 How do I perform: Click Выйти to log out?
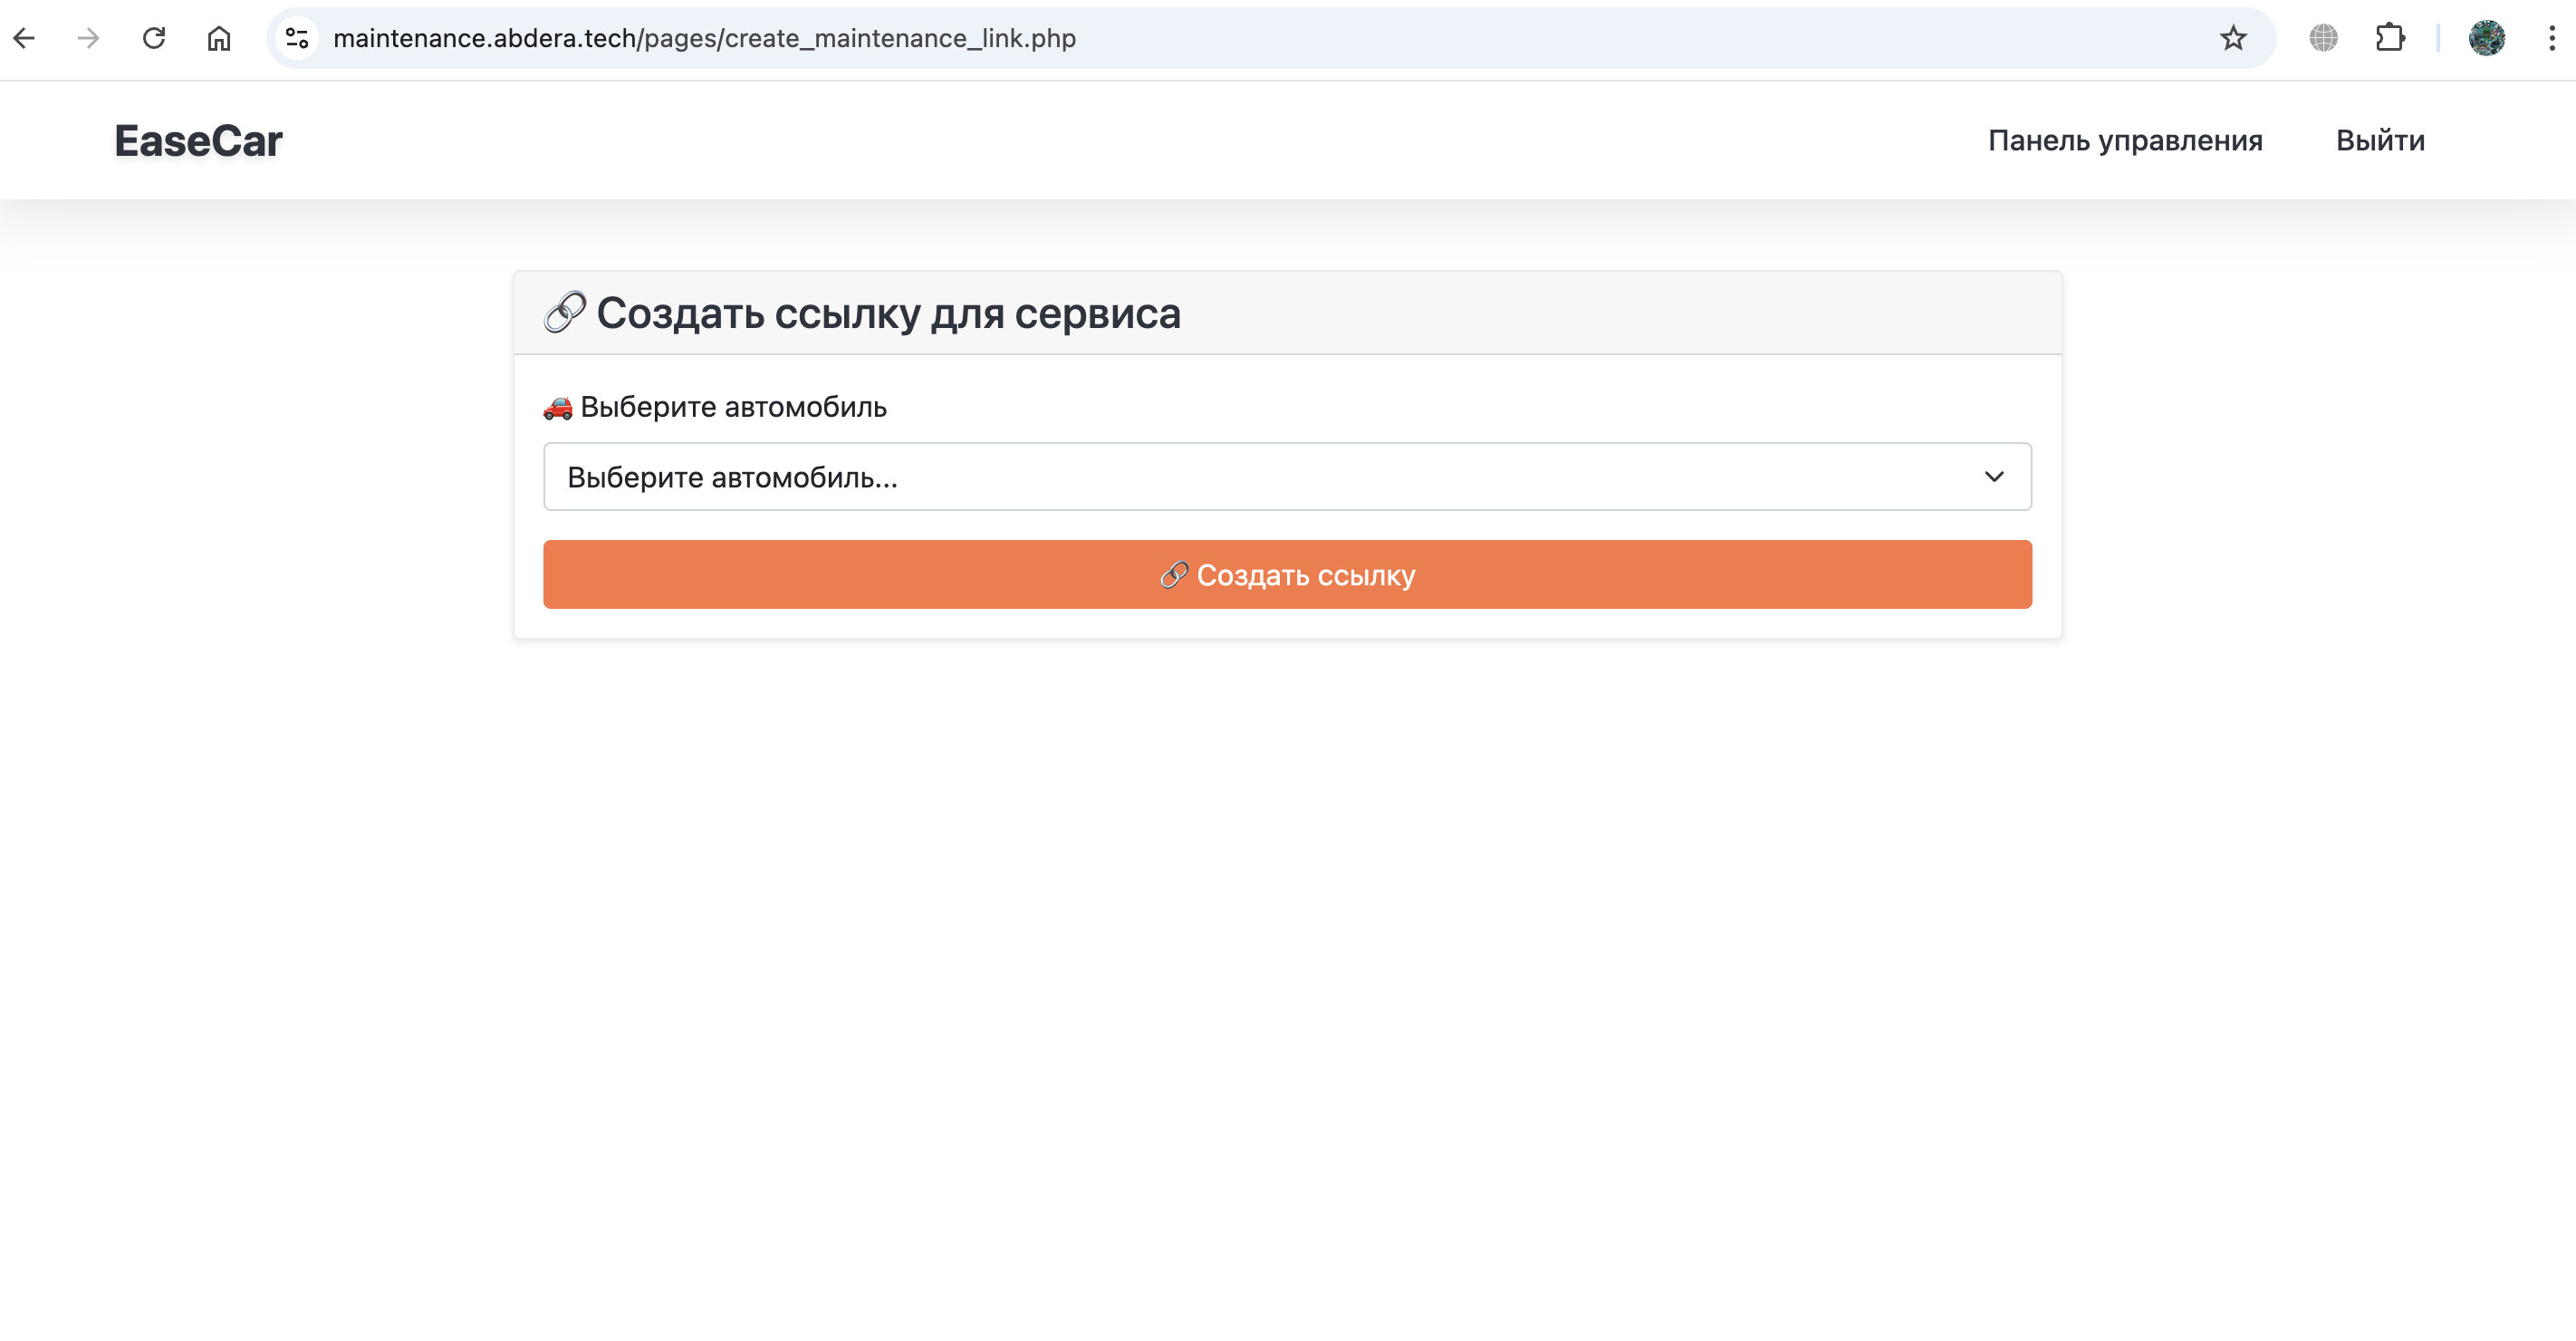pos(2380,141)
